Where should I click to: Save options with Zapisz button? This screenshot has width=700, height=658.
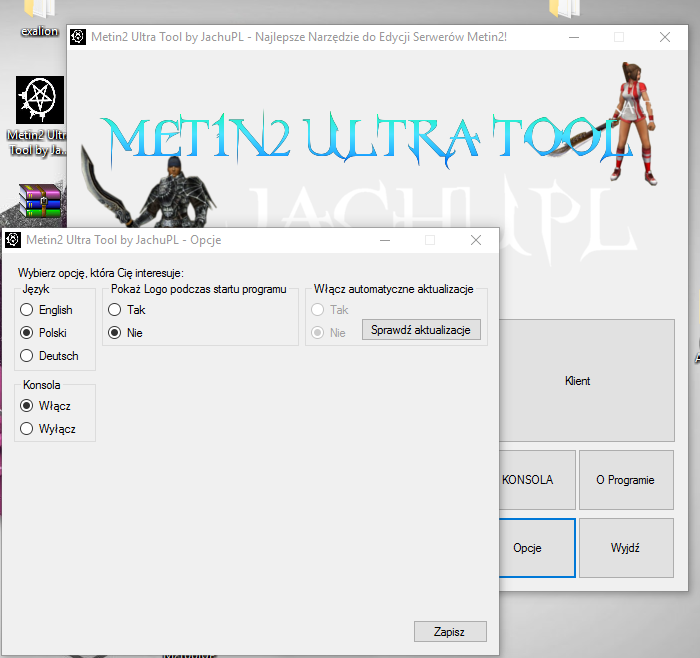[450, 632]
